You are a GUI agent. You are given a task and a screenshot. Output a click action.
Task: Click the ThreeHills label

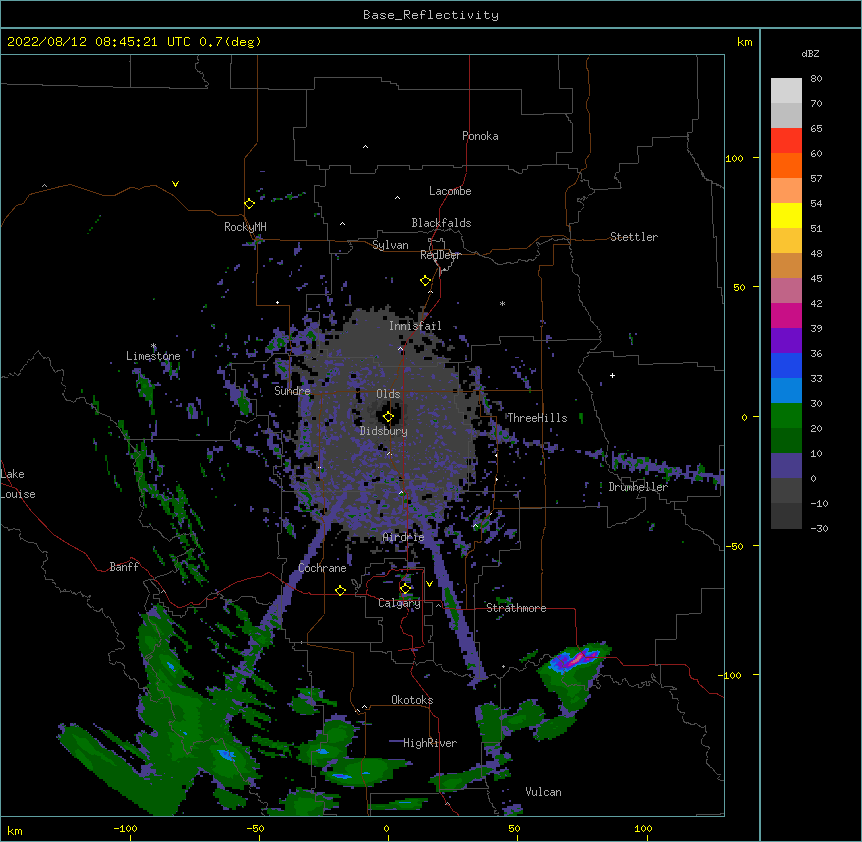point(537,418)
